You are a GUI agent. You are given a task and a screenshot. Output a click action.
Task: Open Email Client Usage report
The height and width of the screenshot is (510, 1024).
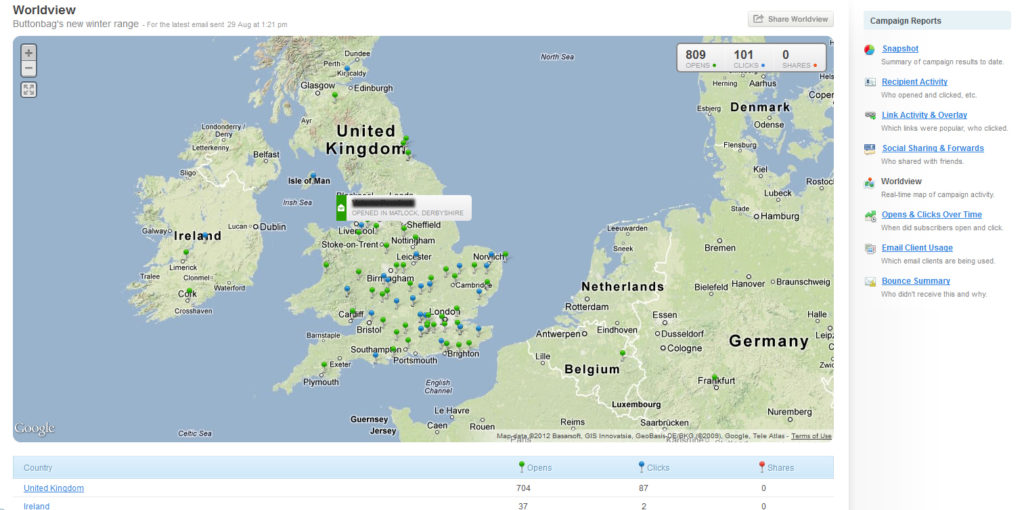coord(917,248)
